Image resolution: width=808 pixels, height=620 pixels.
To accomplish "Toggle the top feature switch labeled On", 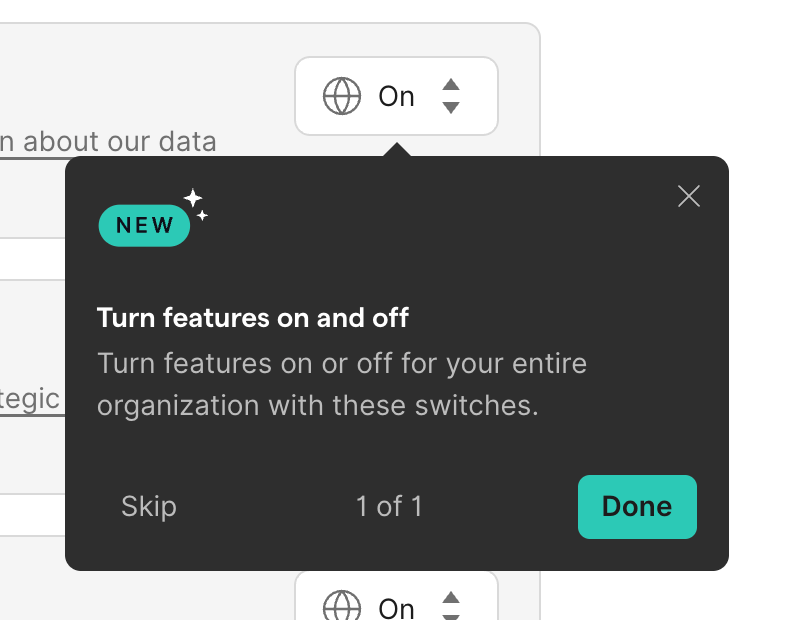I will pyautogui.click(x=396, y=96).
